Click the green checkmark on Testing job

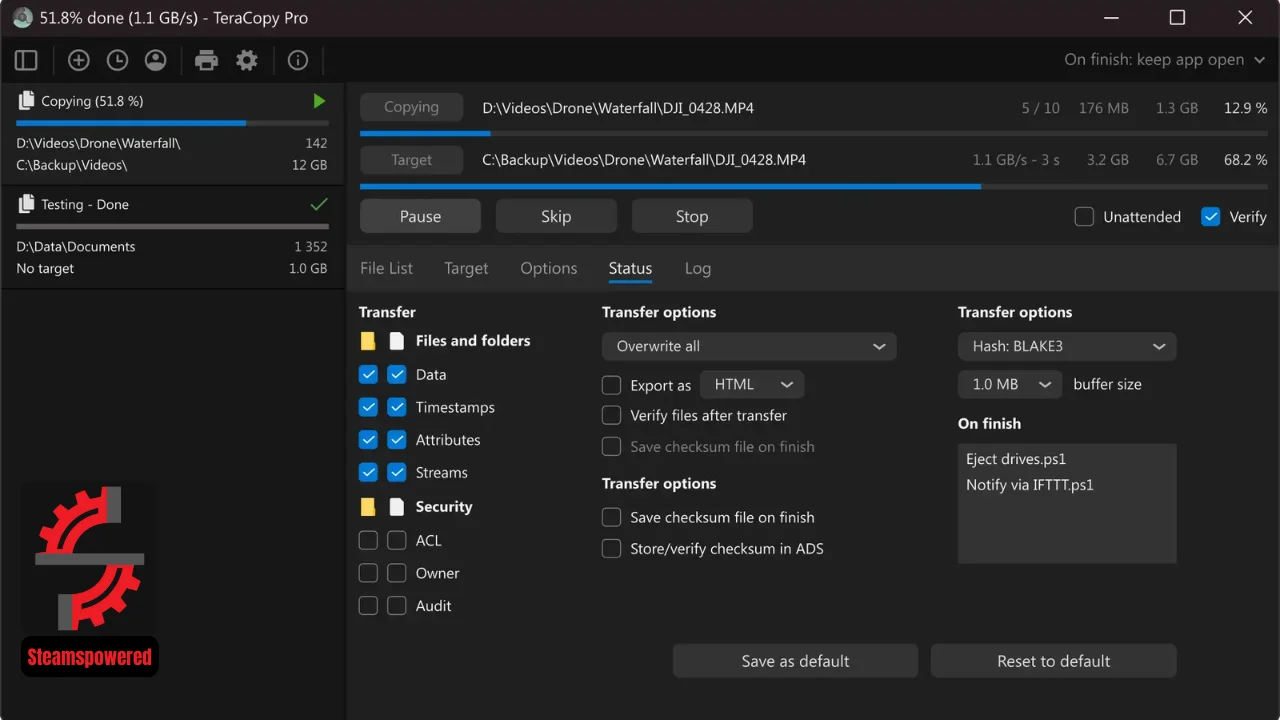(319, 204)
